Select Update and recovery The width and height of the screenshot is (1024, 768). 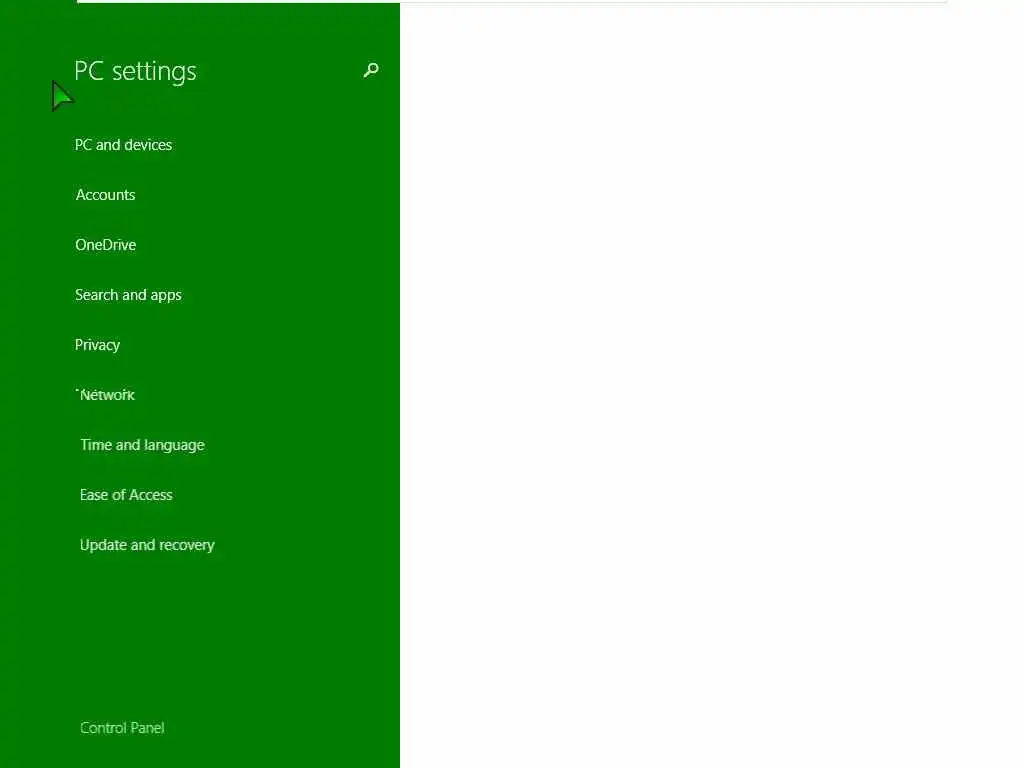tap(147, 545)
